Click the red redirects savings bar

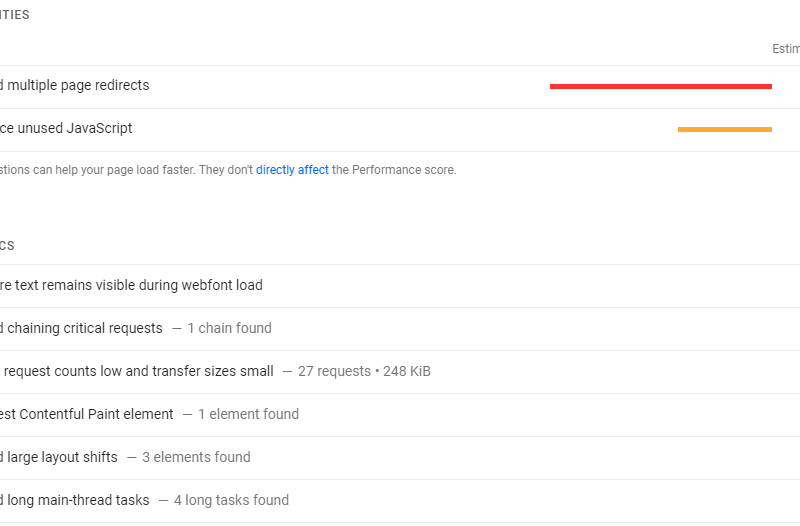(660, 87)
